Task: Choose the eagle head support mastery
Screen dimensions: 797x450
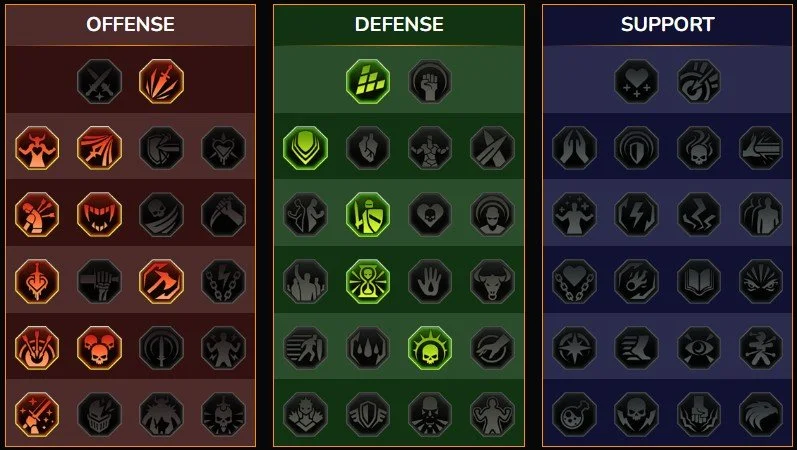Action: (761, 414)
